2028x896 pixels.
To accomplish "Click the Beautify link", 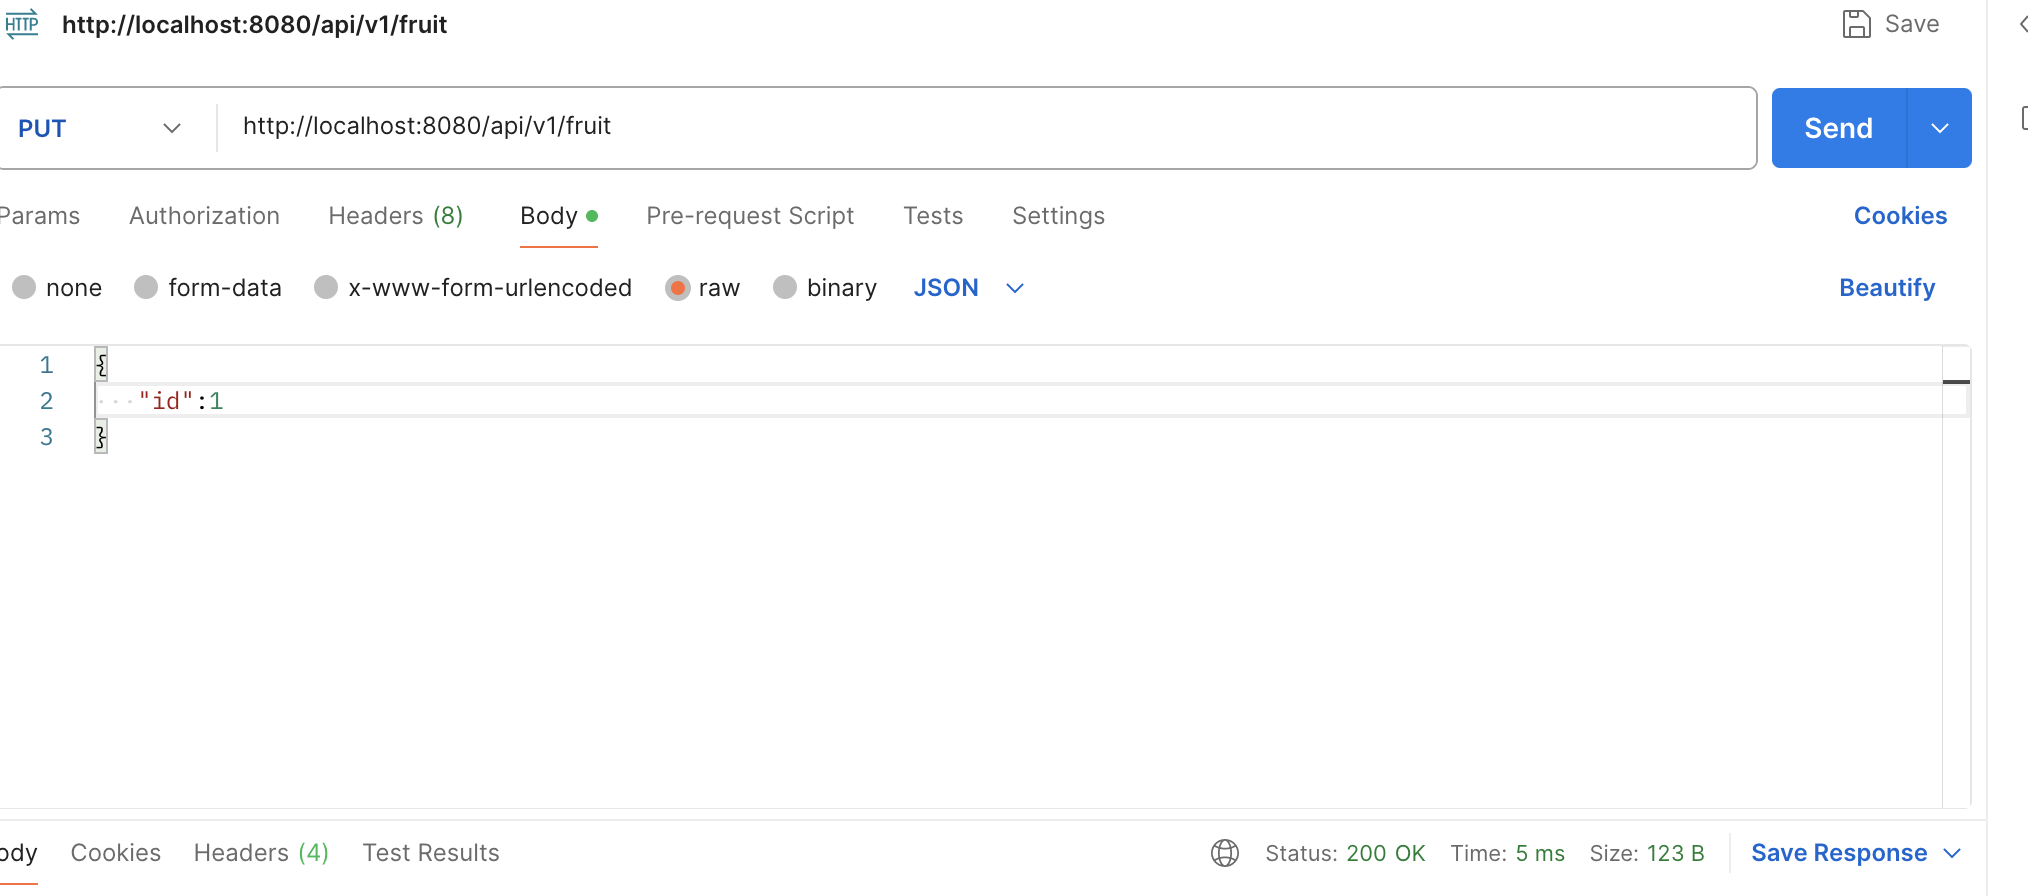I will (1887, 288).
